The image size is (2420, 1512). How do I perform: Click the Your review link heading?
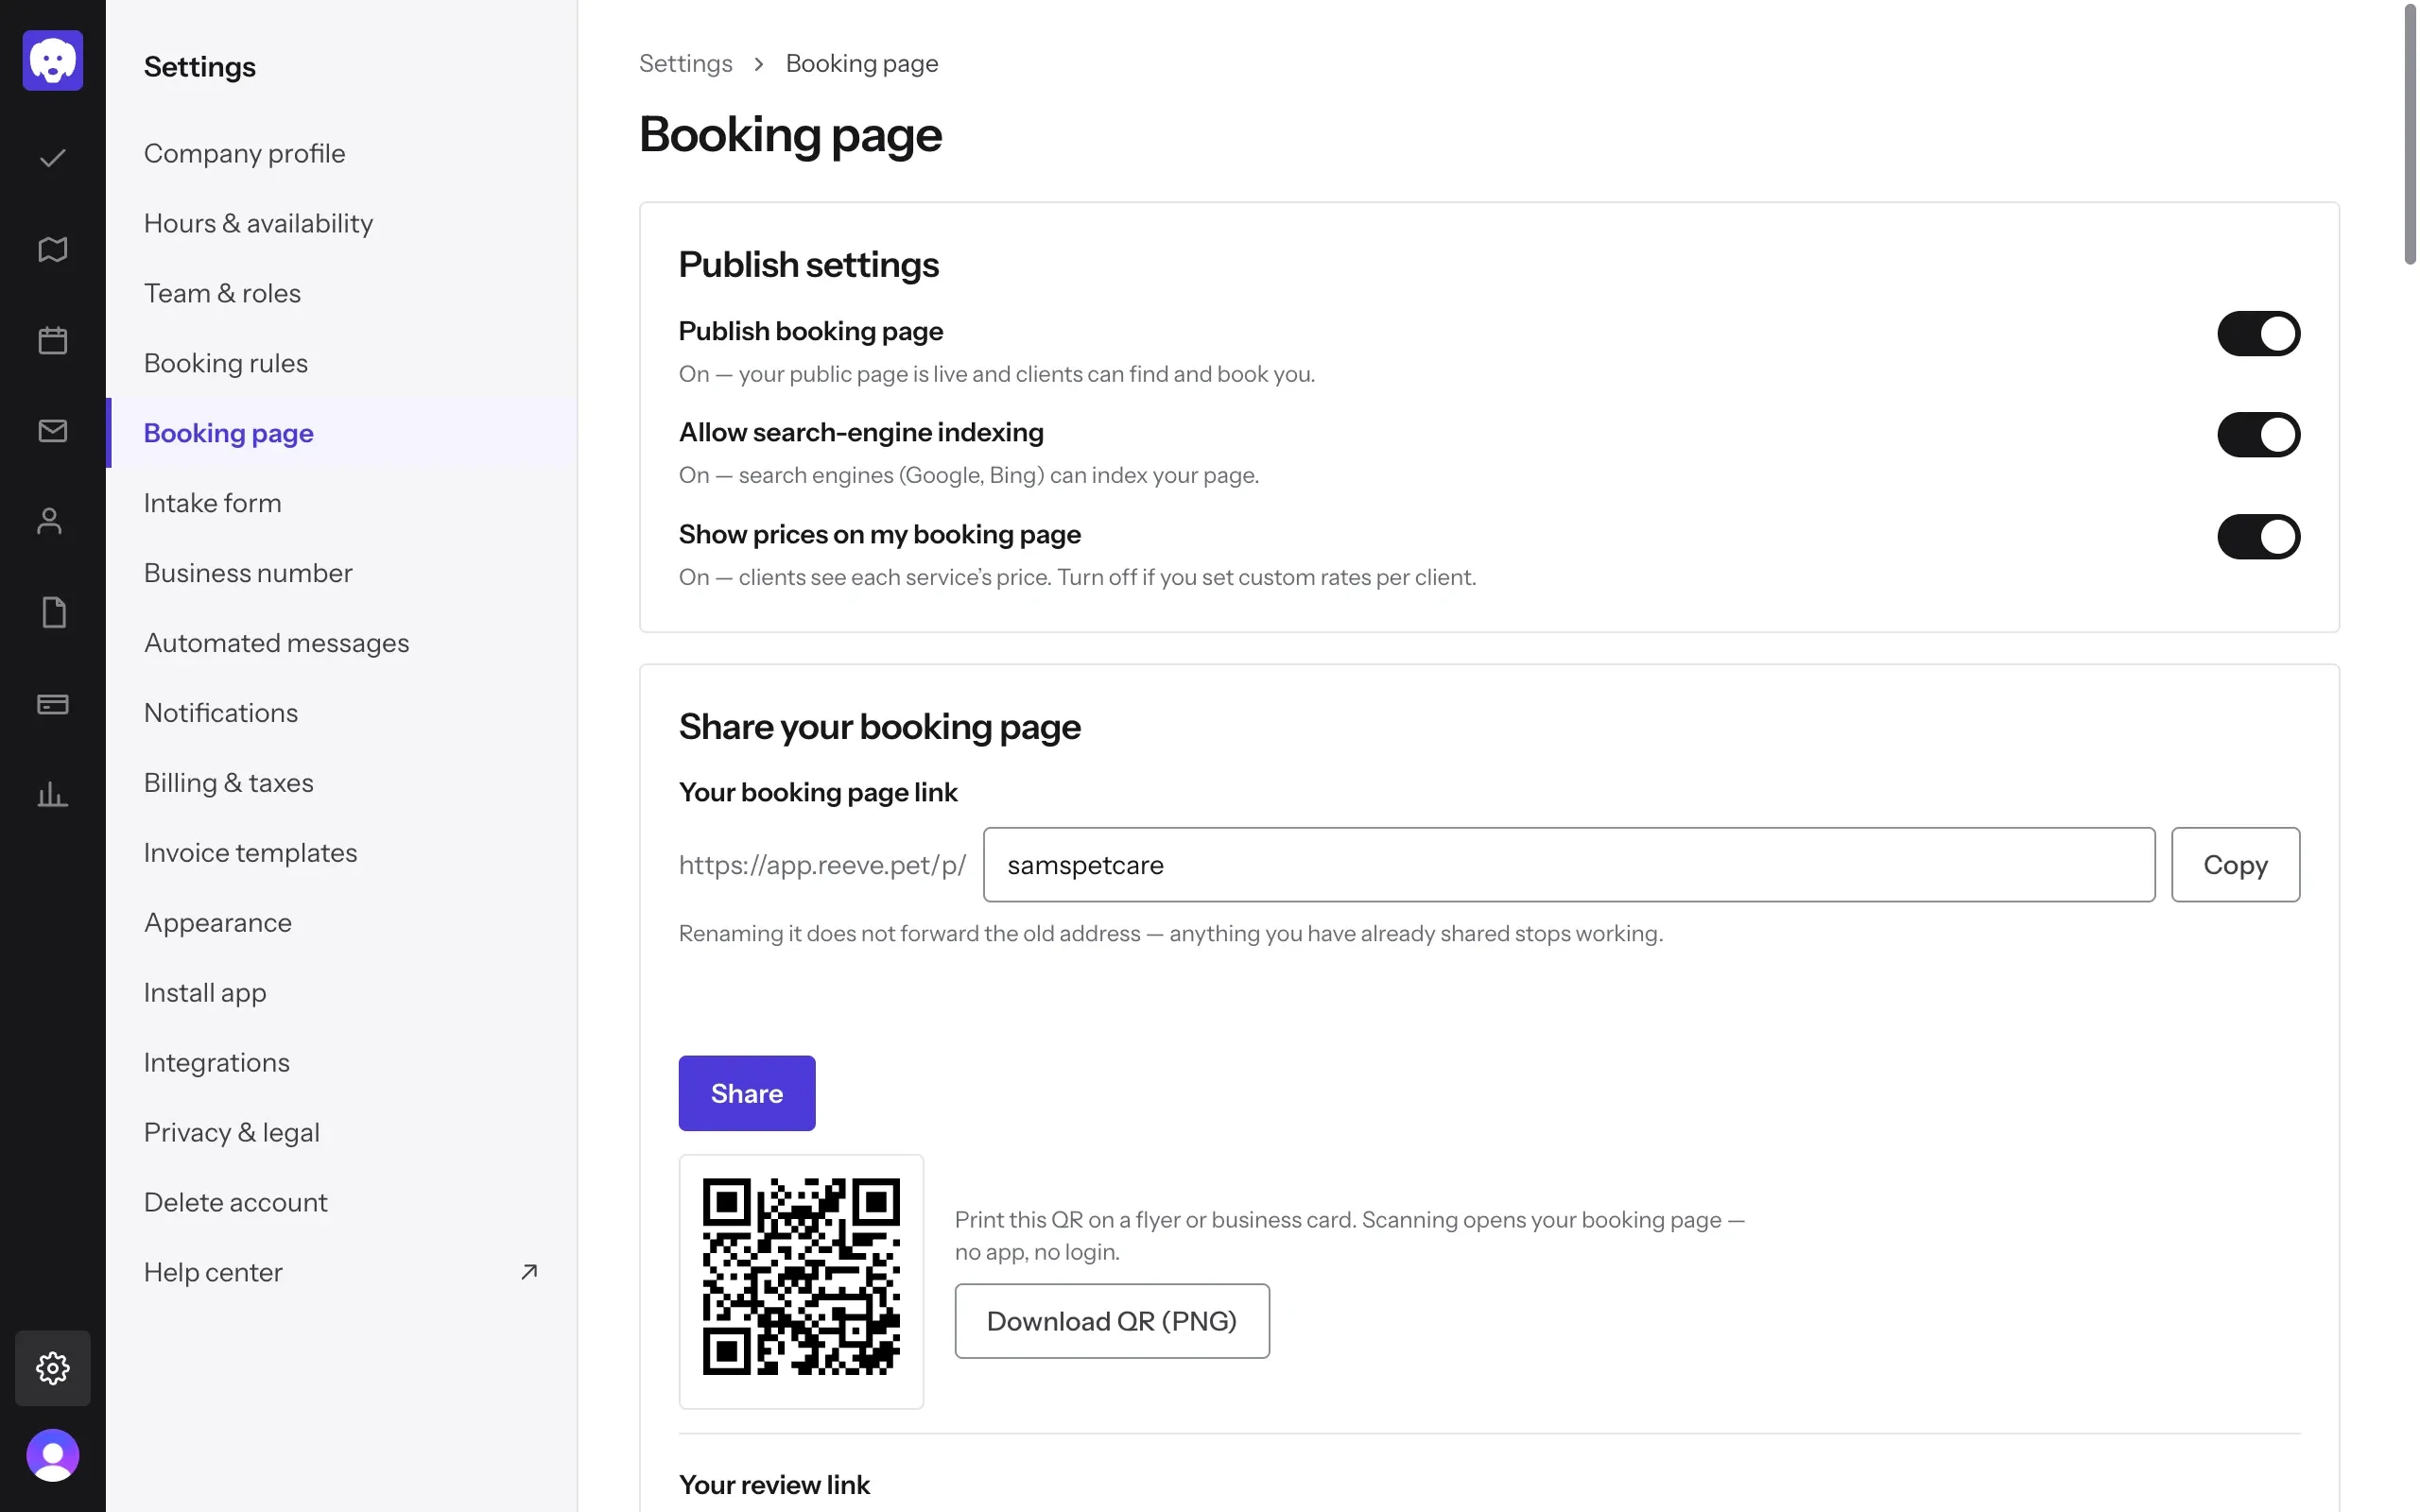point(774,1484)
